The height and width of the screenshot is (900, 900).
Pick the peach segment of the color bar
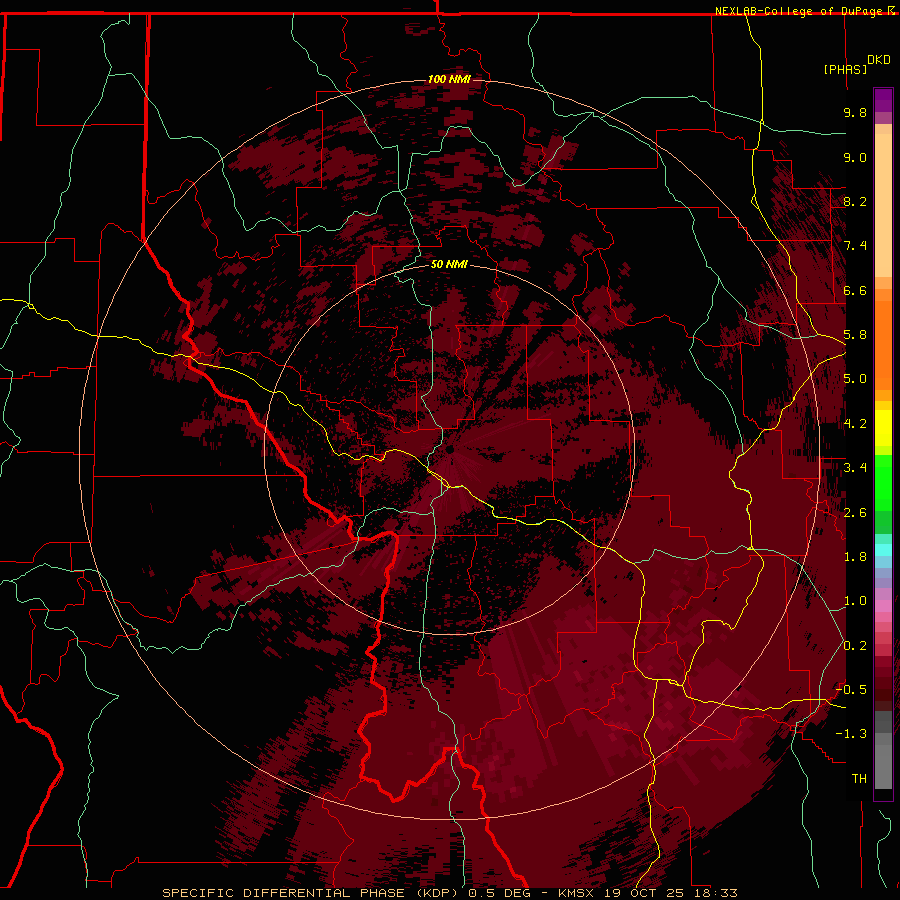pos(883,205)
